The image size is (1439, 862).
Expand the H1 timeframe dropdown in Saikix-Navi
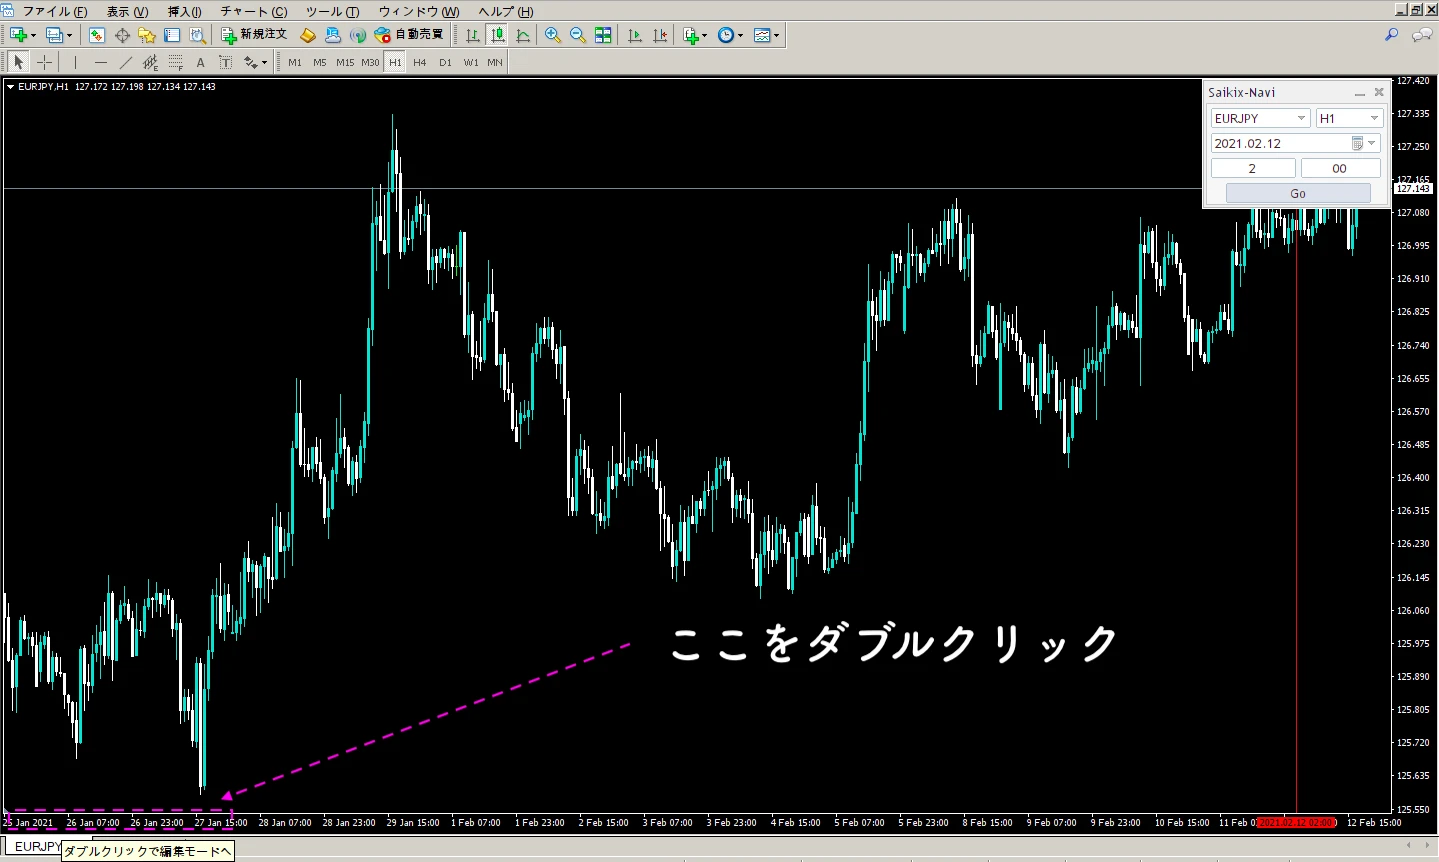coord(1374,118)
